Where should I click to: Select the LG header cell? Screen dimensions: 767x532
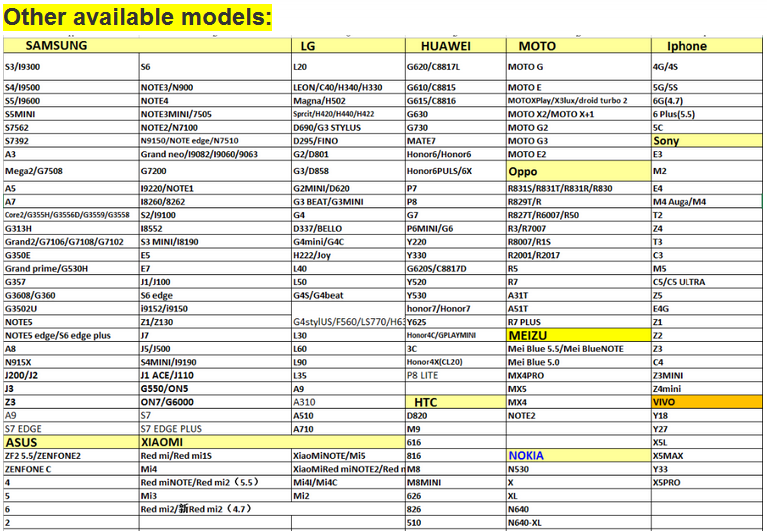tap(348, 46)
